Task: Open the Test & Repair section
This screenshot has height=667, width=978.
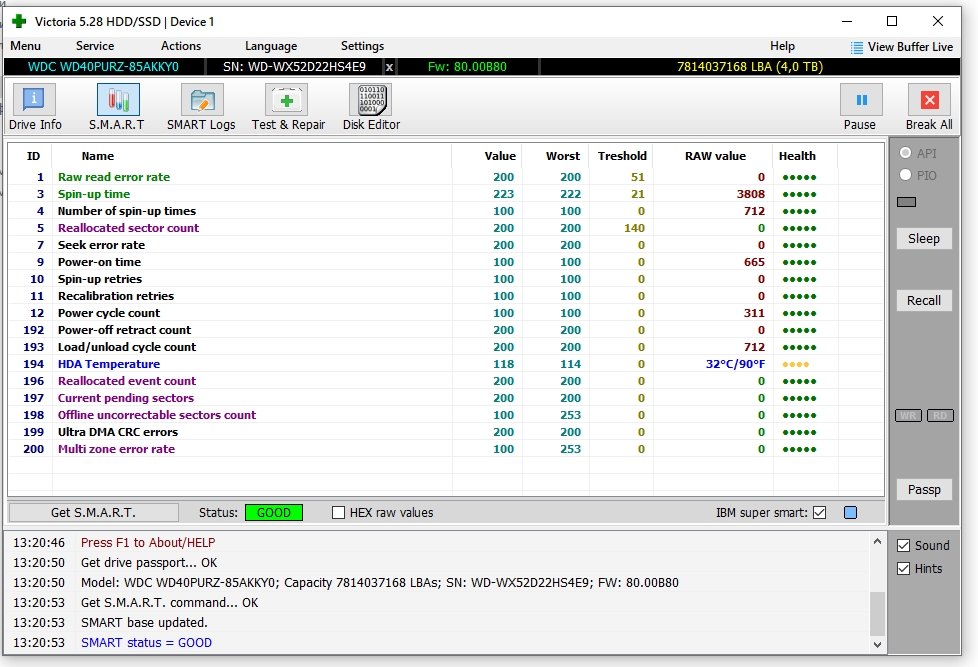Action: point(288,107)
